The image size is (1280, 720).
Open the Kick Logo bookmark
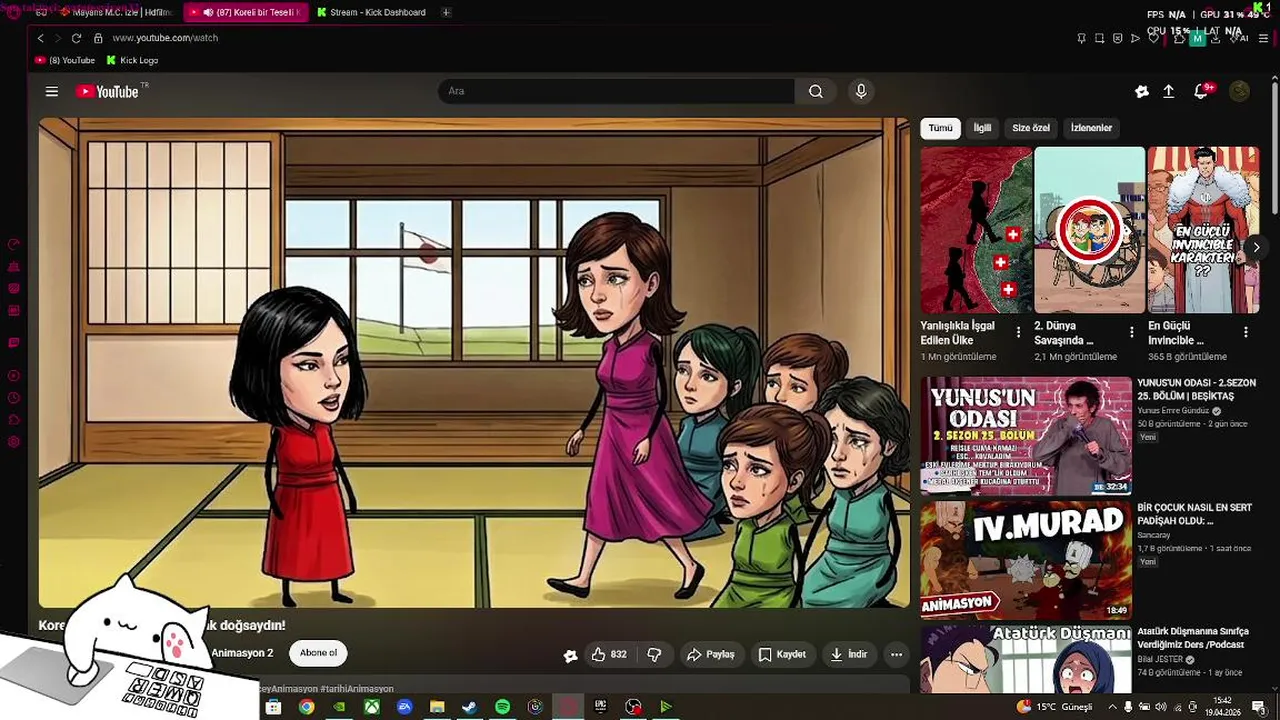click(132, 60)
